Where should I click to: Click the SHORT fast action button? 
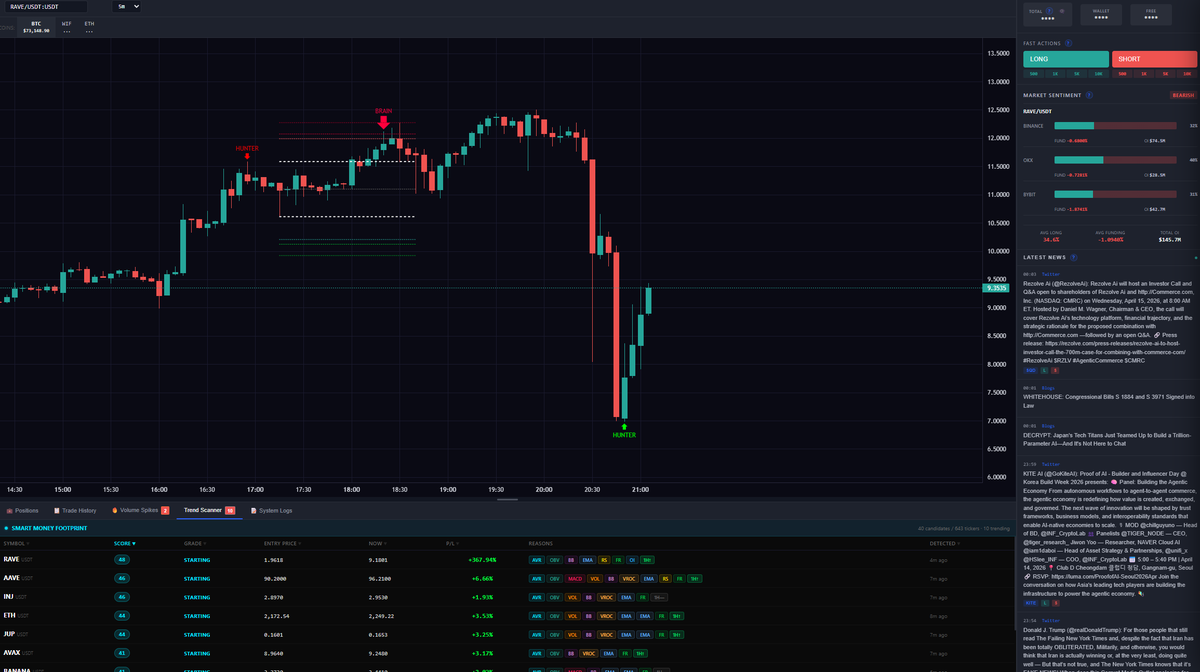point(1154,59)
